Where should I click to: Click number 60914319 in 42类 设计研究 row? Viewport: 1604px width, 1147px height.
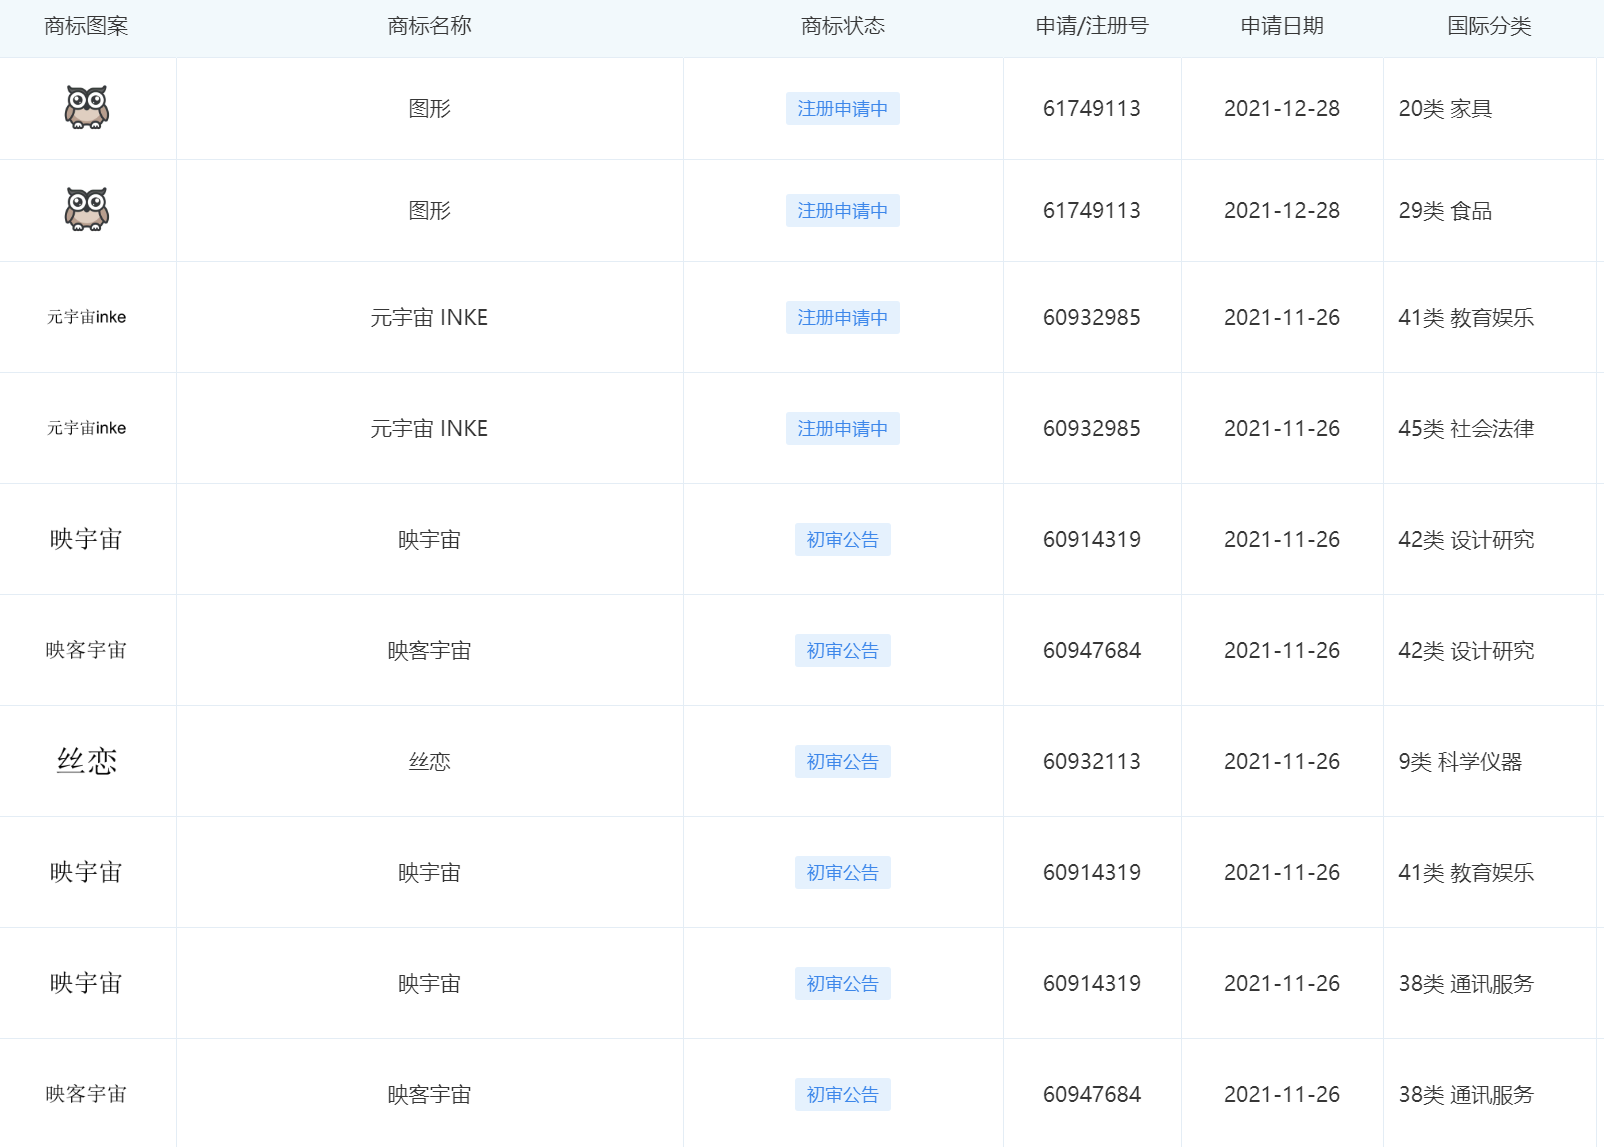1092,539
